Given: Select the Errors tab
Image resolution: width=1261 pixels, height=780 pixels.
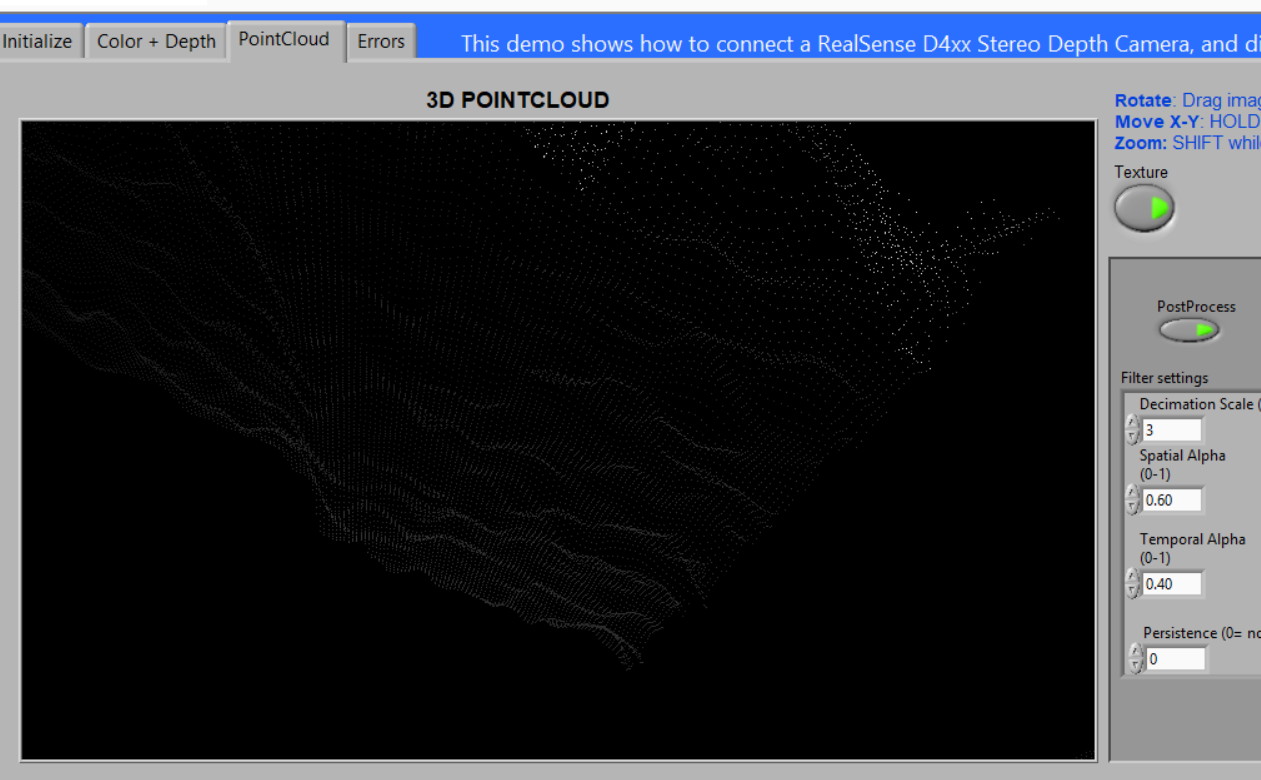Looking at the screenshot, I should tap(381, 42).
